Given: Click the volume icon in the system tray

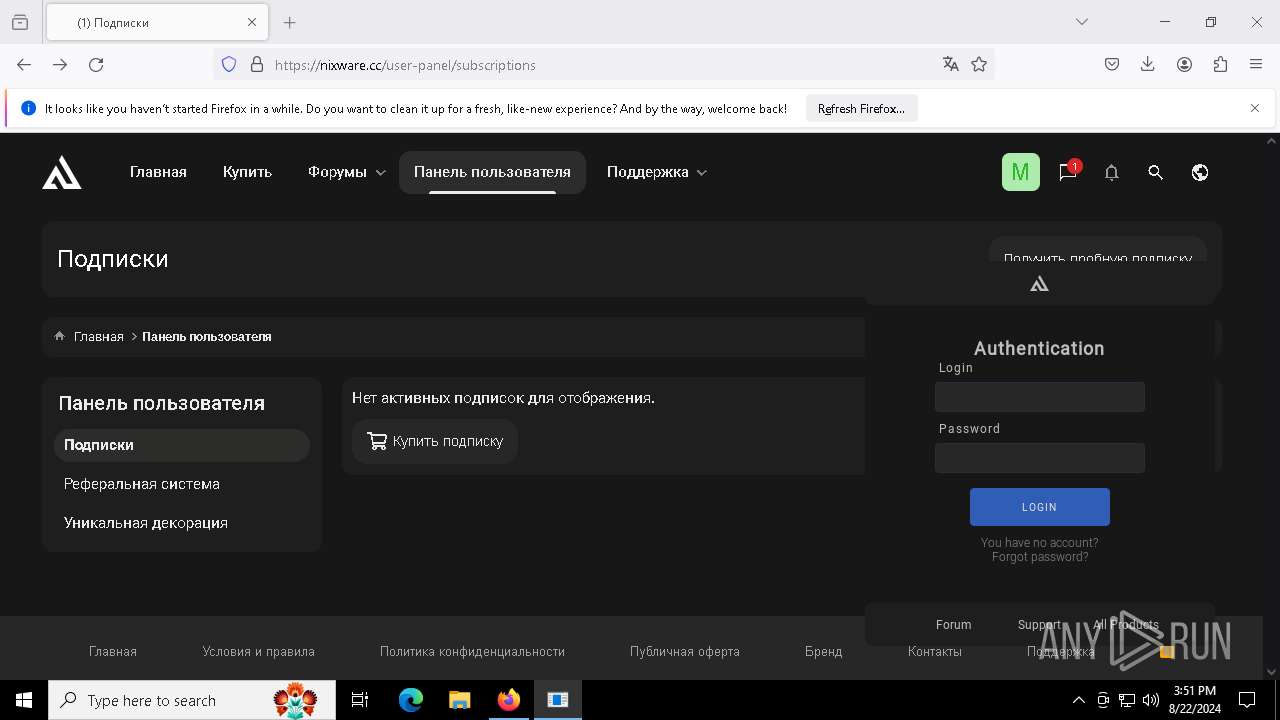Looking at the screenshot, I should (1151, 700).
